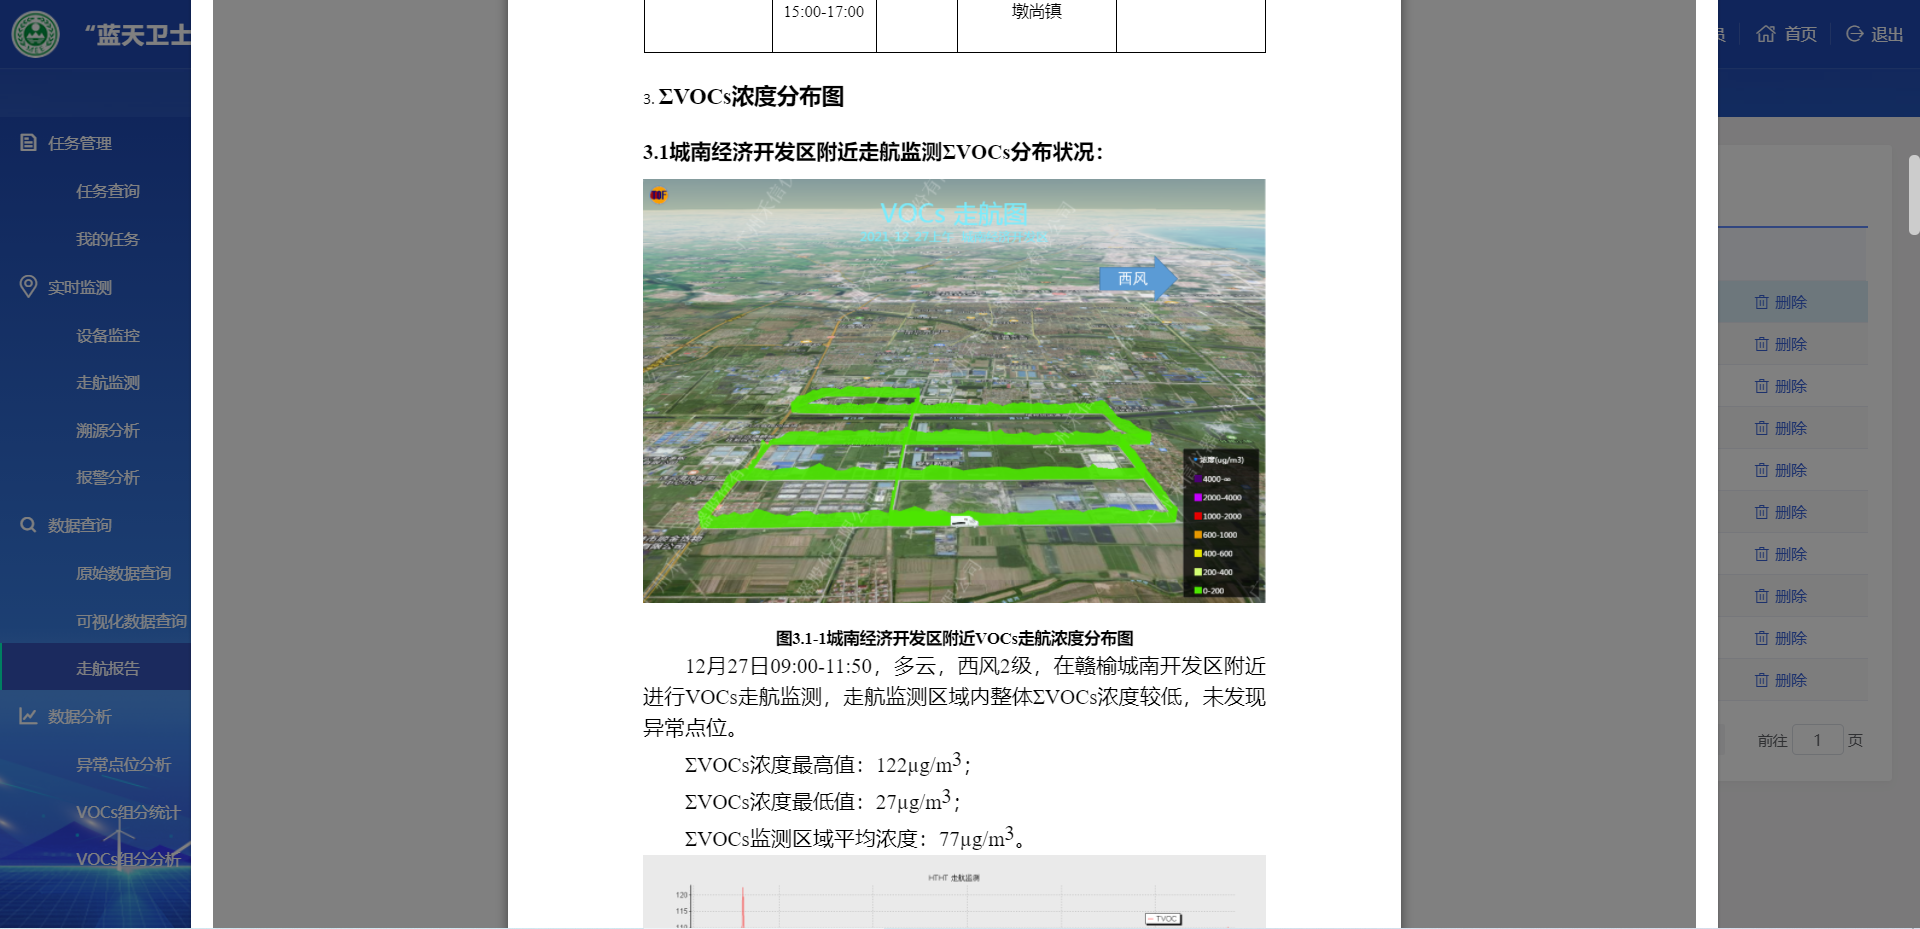The height and width of the screenshot is (929, 1920).
Task: Select the active 走航报告 menu item
Action: (108, 668)
